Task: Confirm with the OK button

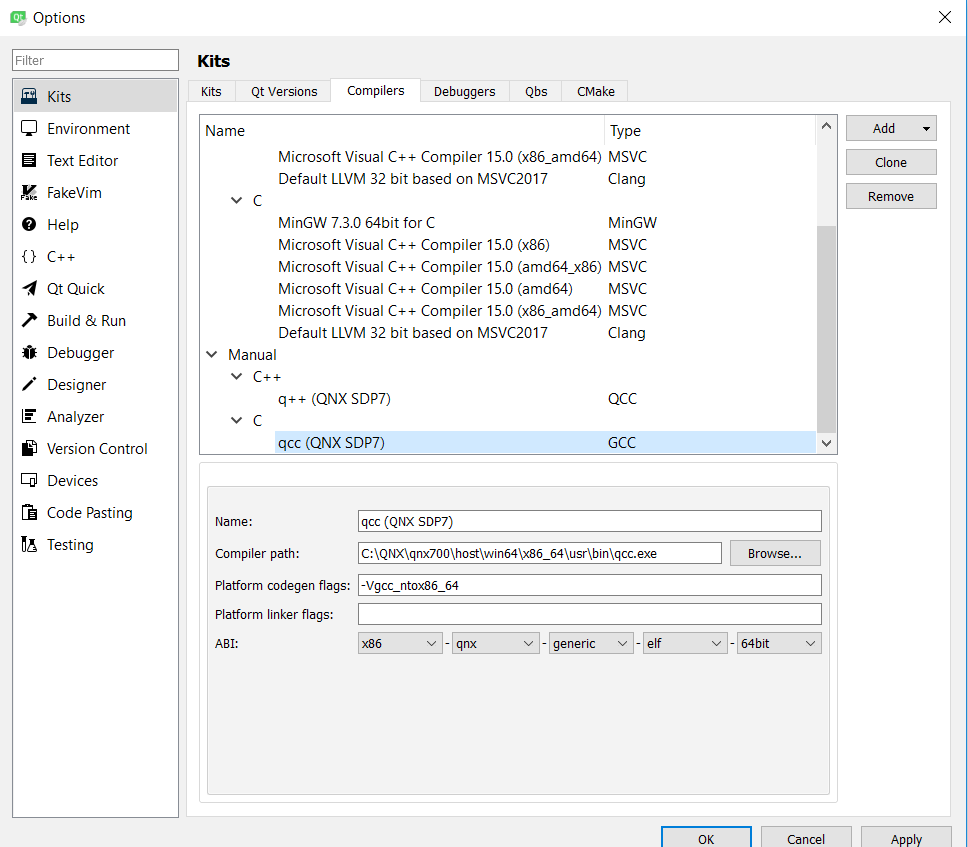Action: [x=706, y=838]
